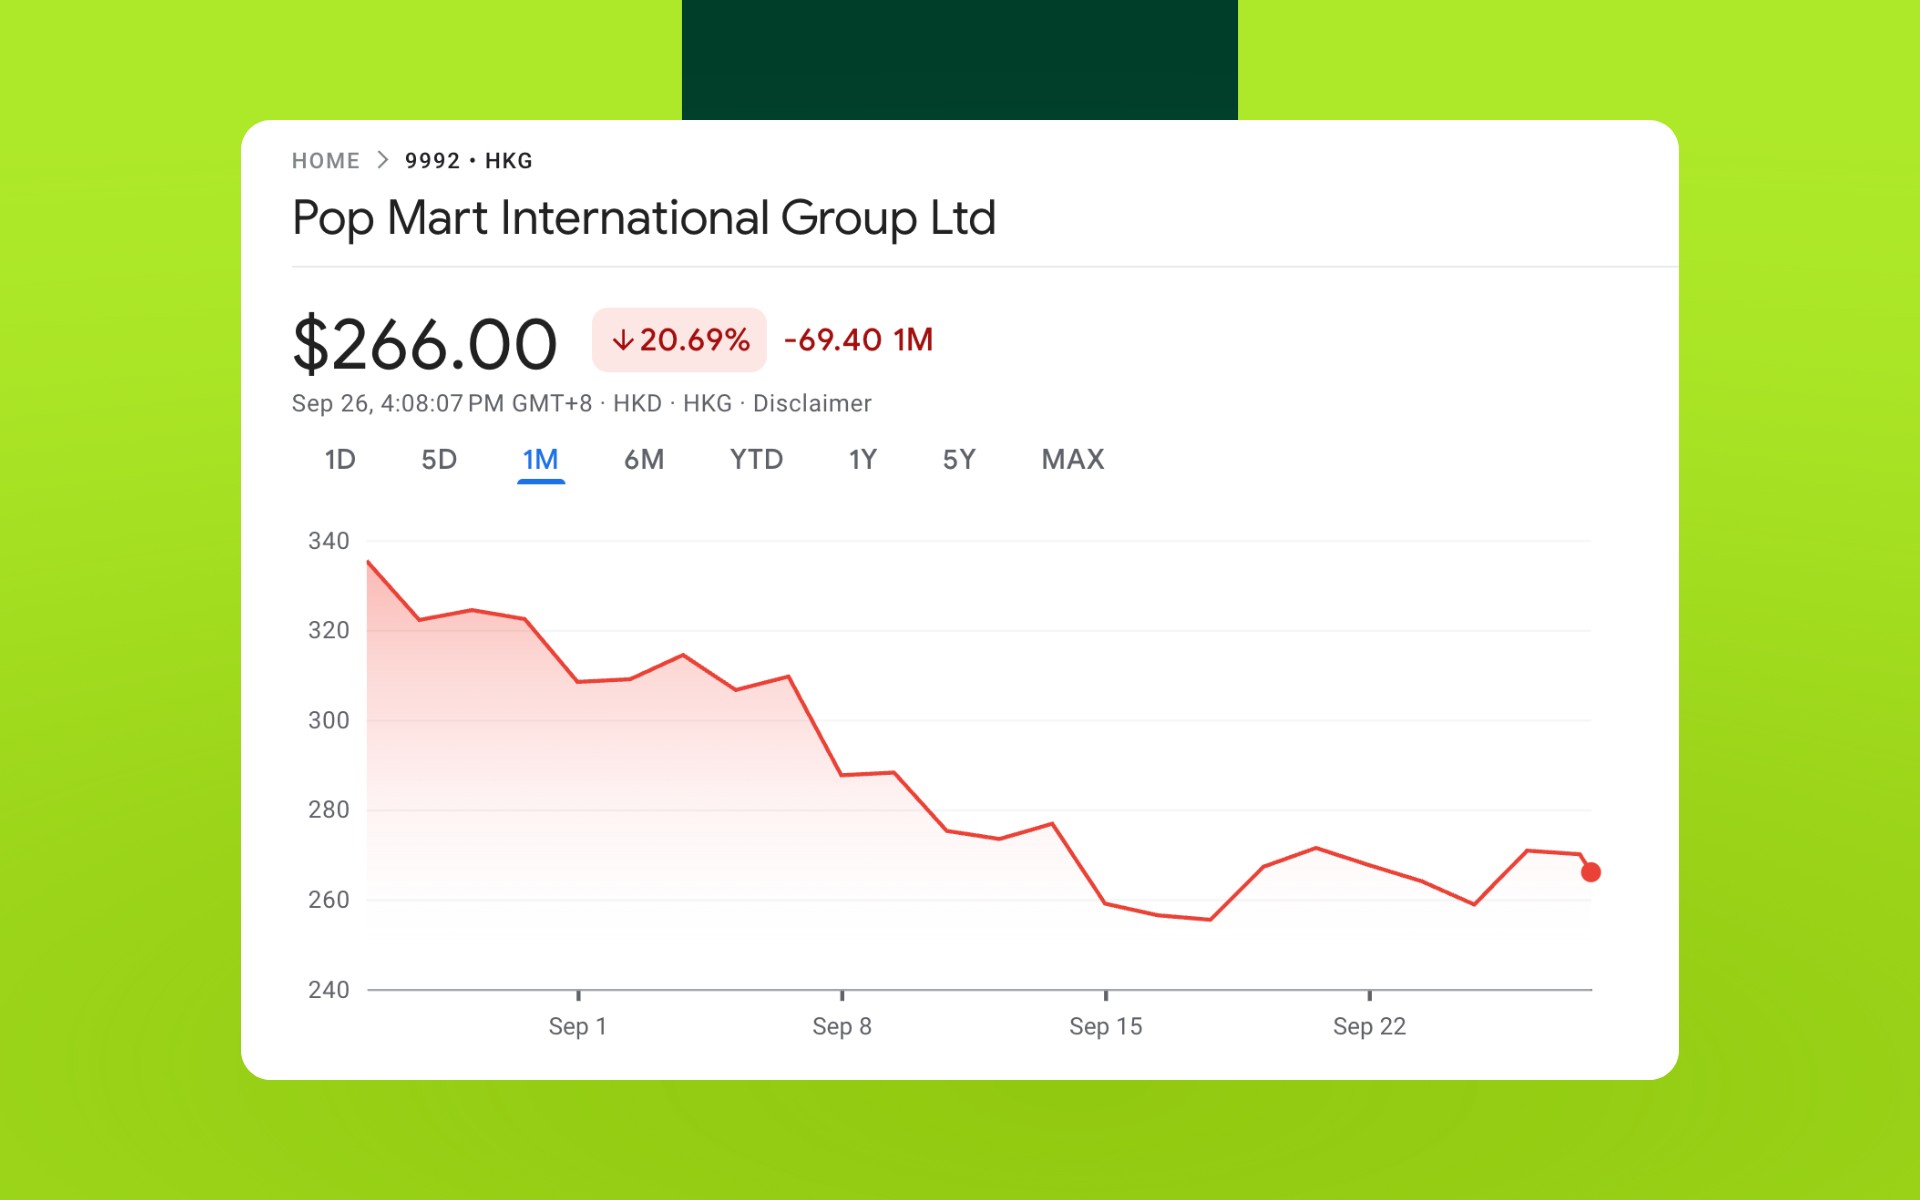Click the $266.00 stock price

tap(424, 345)
